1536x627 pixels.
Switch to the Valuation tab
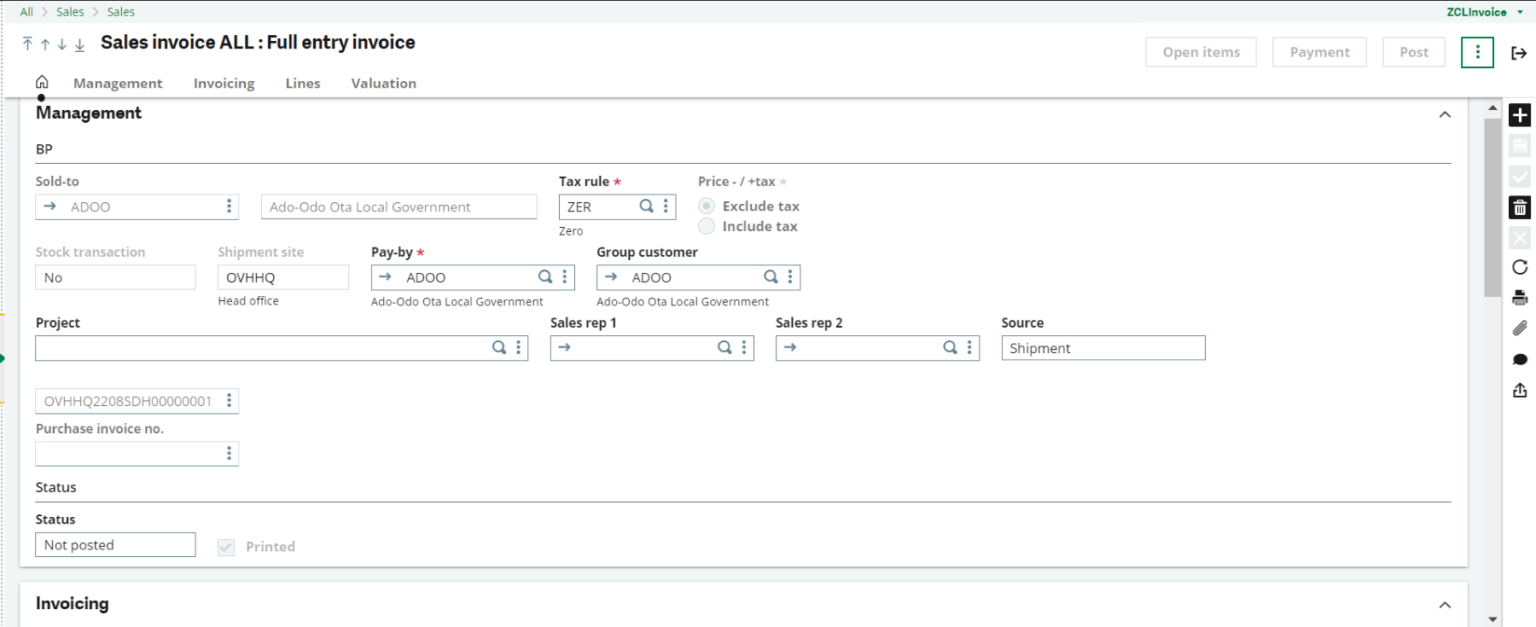[384, 83]
